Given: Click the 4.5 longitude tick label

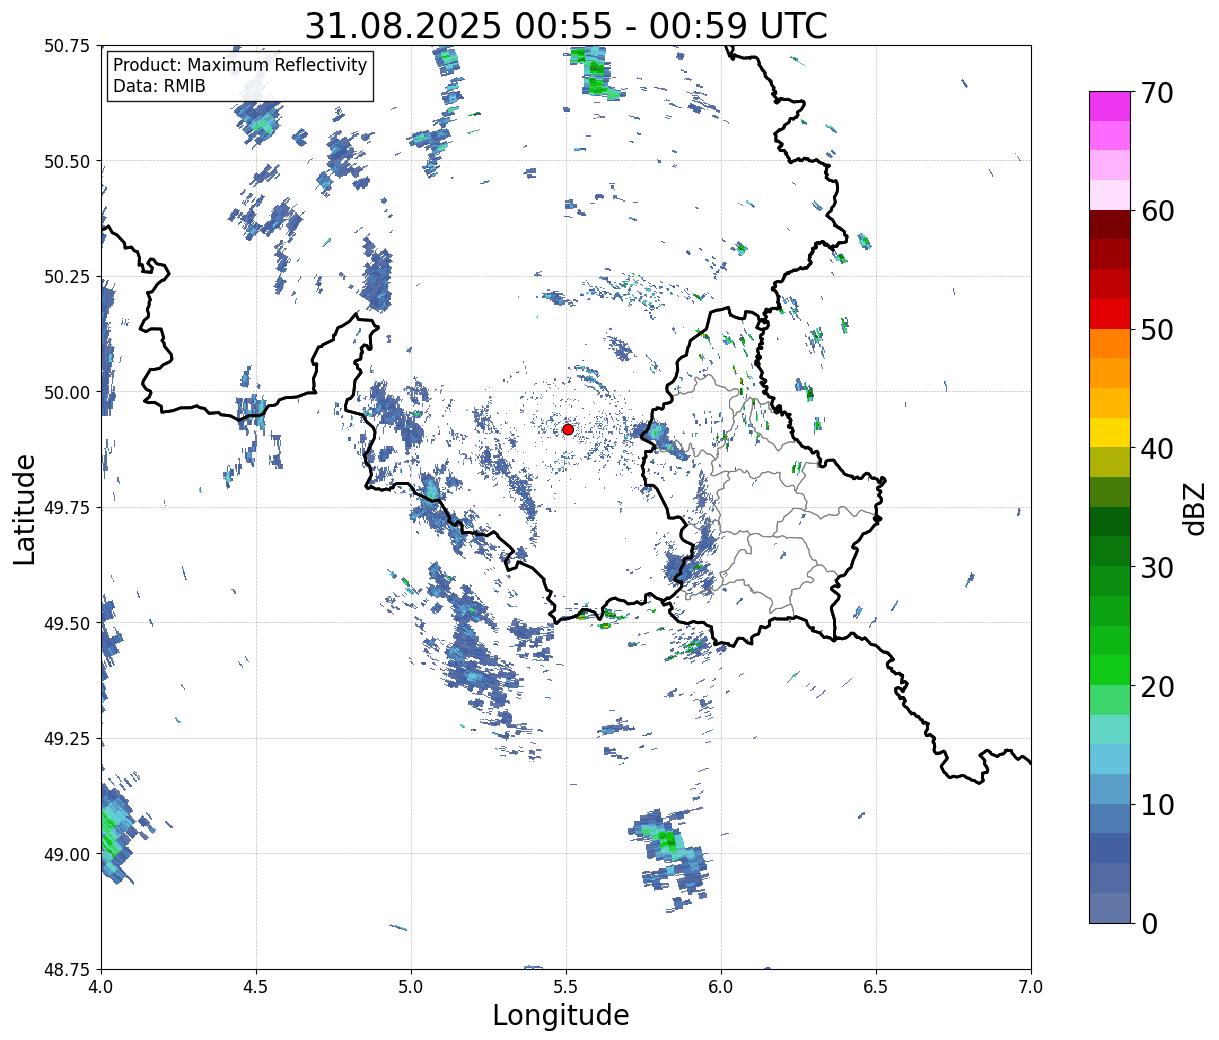Looking at the screenshot, I should [256, 986].
